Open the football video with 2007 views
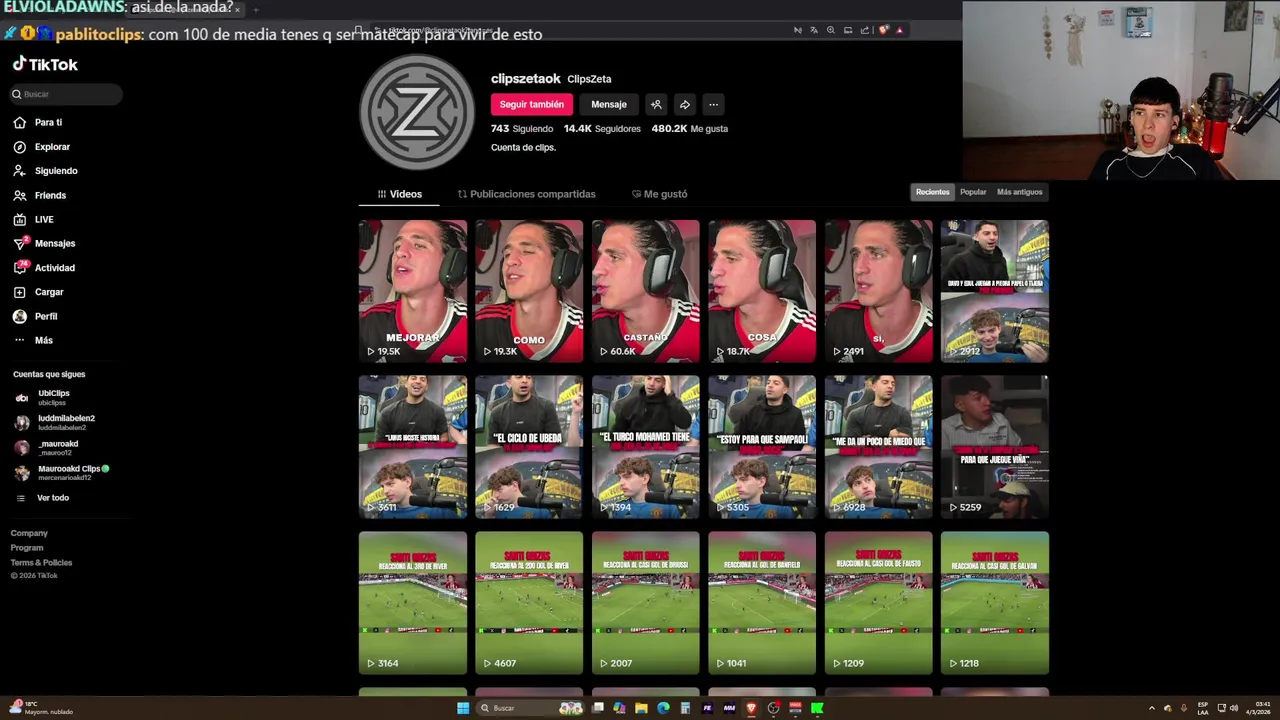 (x=646, y=603)
